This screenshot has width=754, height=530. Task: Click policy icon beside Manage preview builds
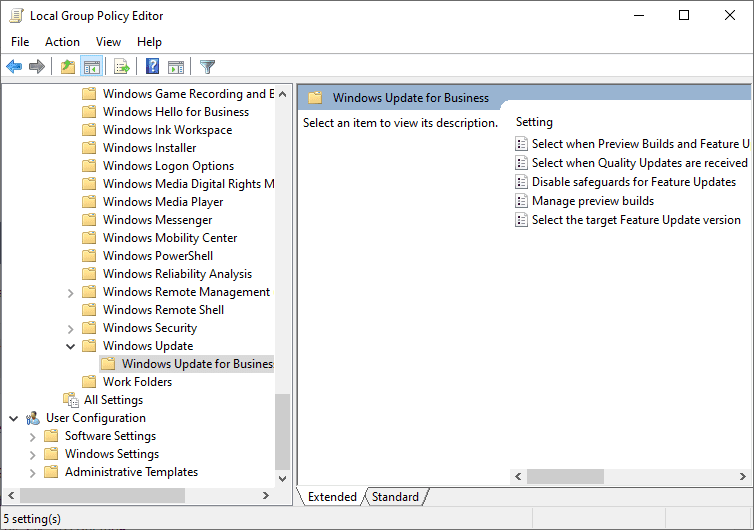[x=521, y=201]
